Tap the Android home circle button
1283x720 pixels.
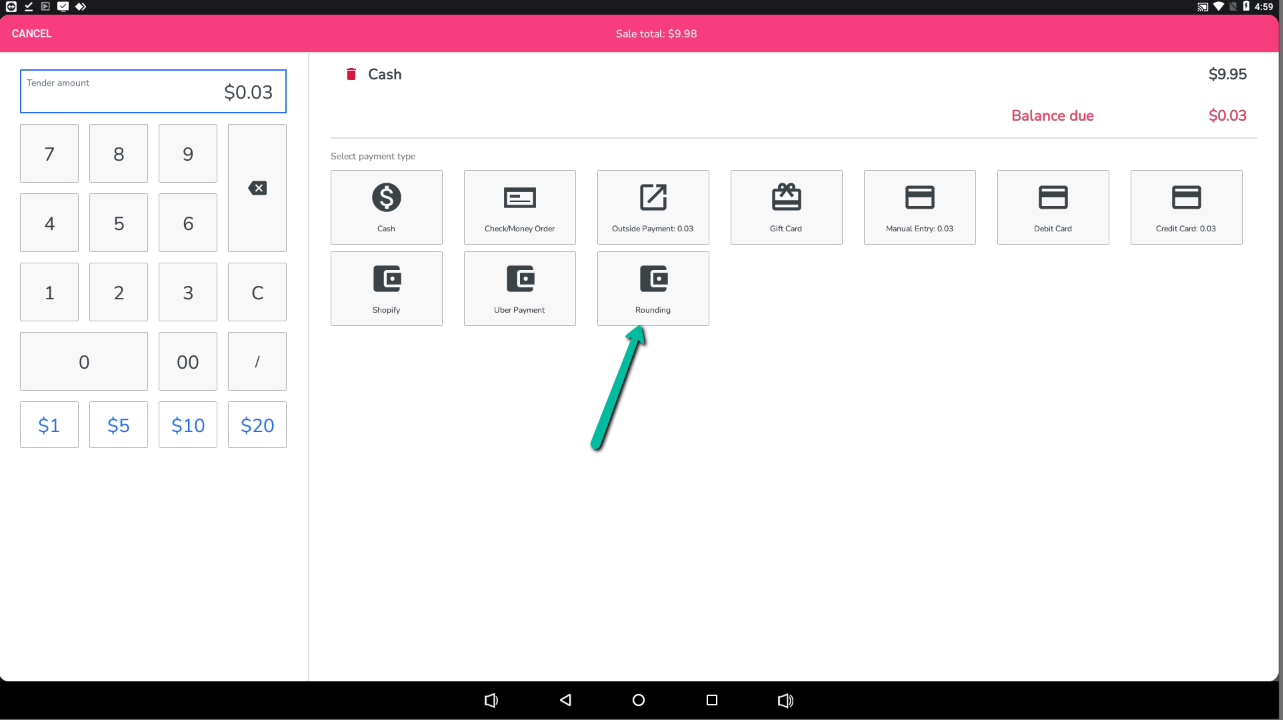click(639, 700)
